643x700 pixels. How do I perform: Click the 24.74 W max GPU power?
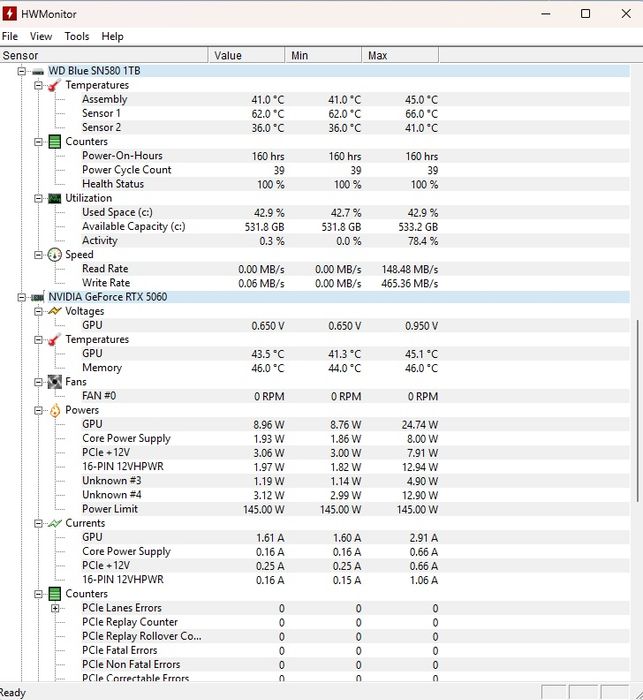tap(420, 425)
